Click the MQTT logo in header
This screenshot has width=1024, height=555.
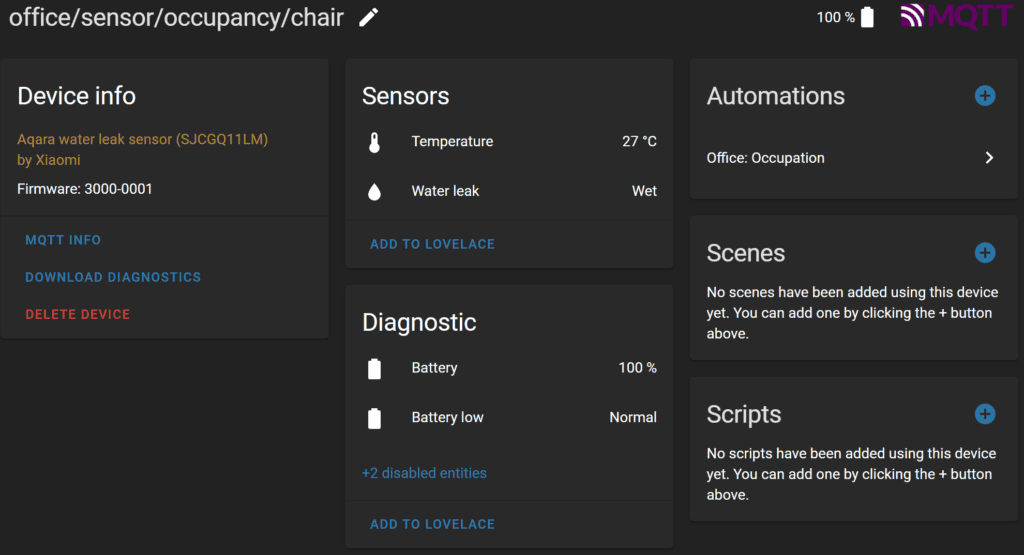[957, 16]
